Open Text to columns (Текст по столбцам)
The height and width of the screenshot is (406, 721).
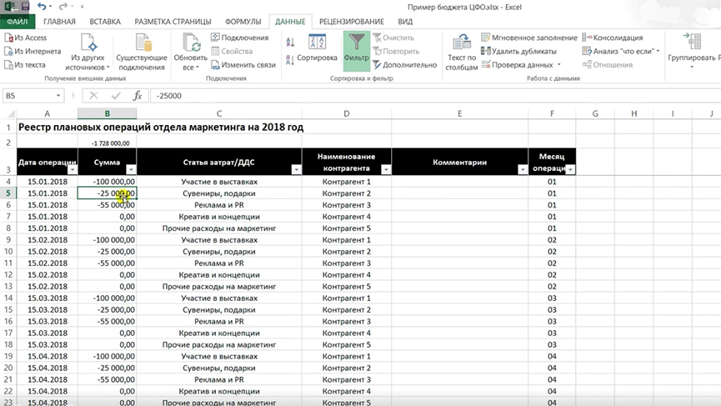461,52
